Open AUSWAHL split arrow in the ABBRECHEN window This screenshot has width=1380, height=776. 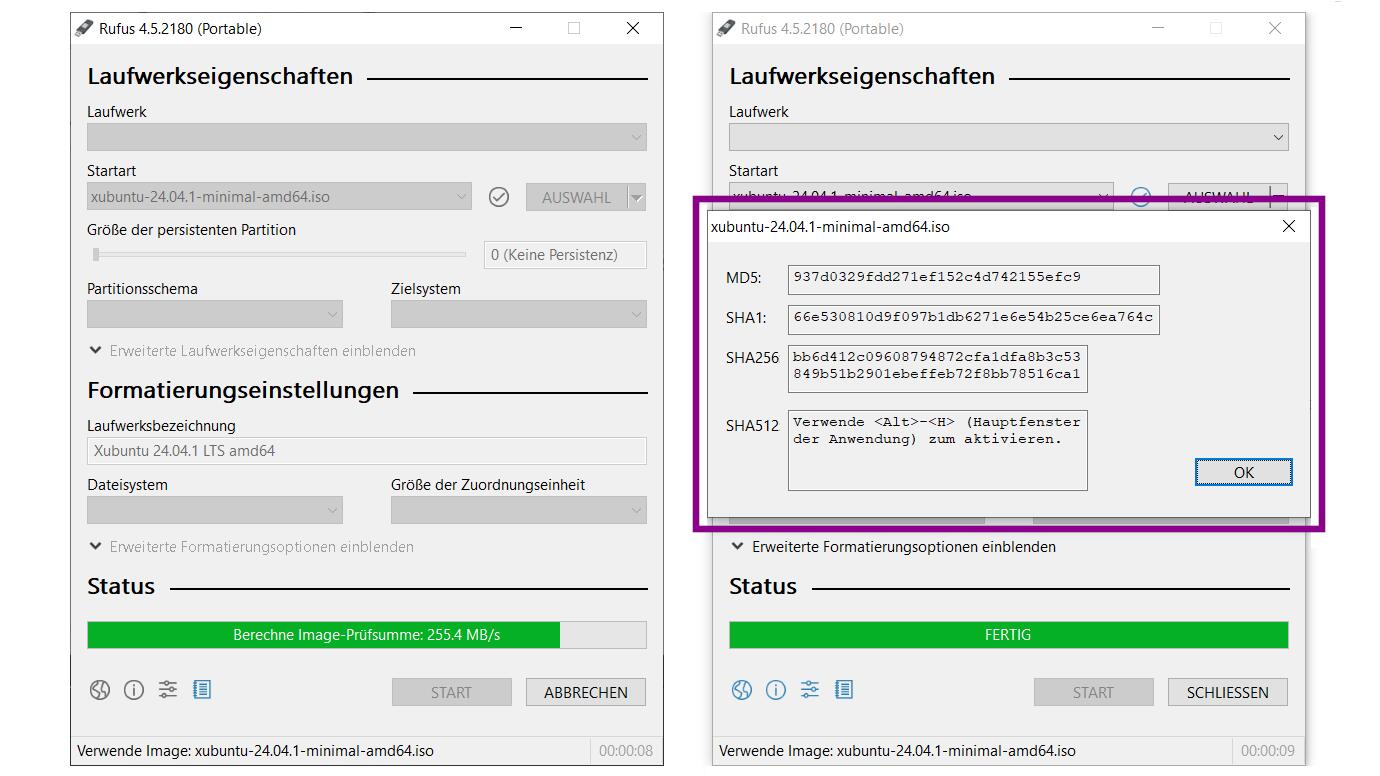(637, 197)
